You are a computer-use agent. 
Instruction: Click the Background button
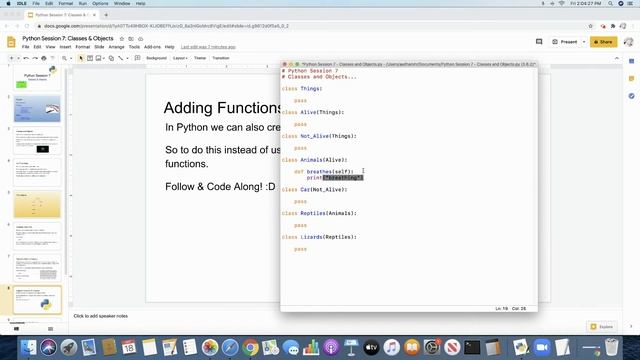(x=156, y=58)
